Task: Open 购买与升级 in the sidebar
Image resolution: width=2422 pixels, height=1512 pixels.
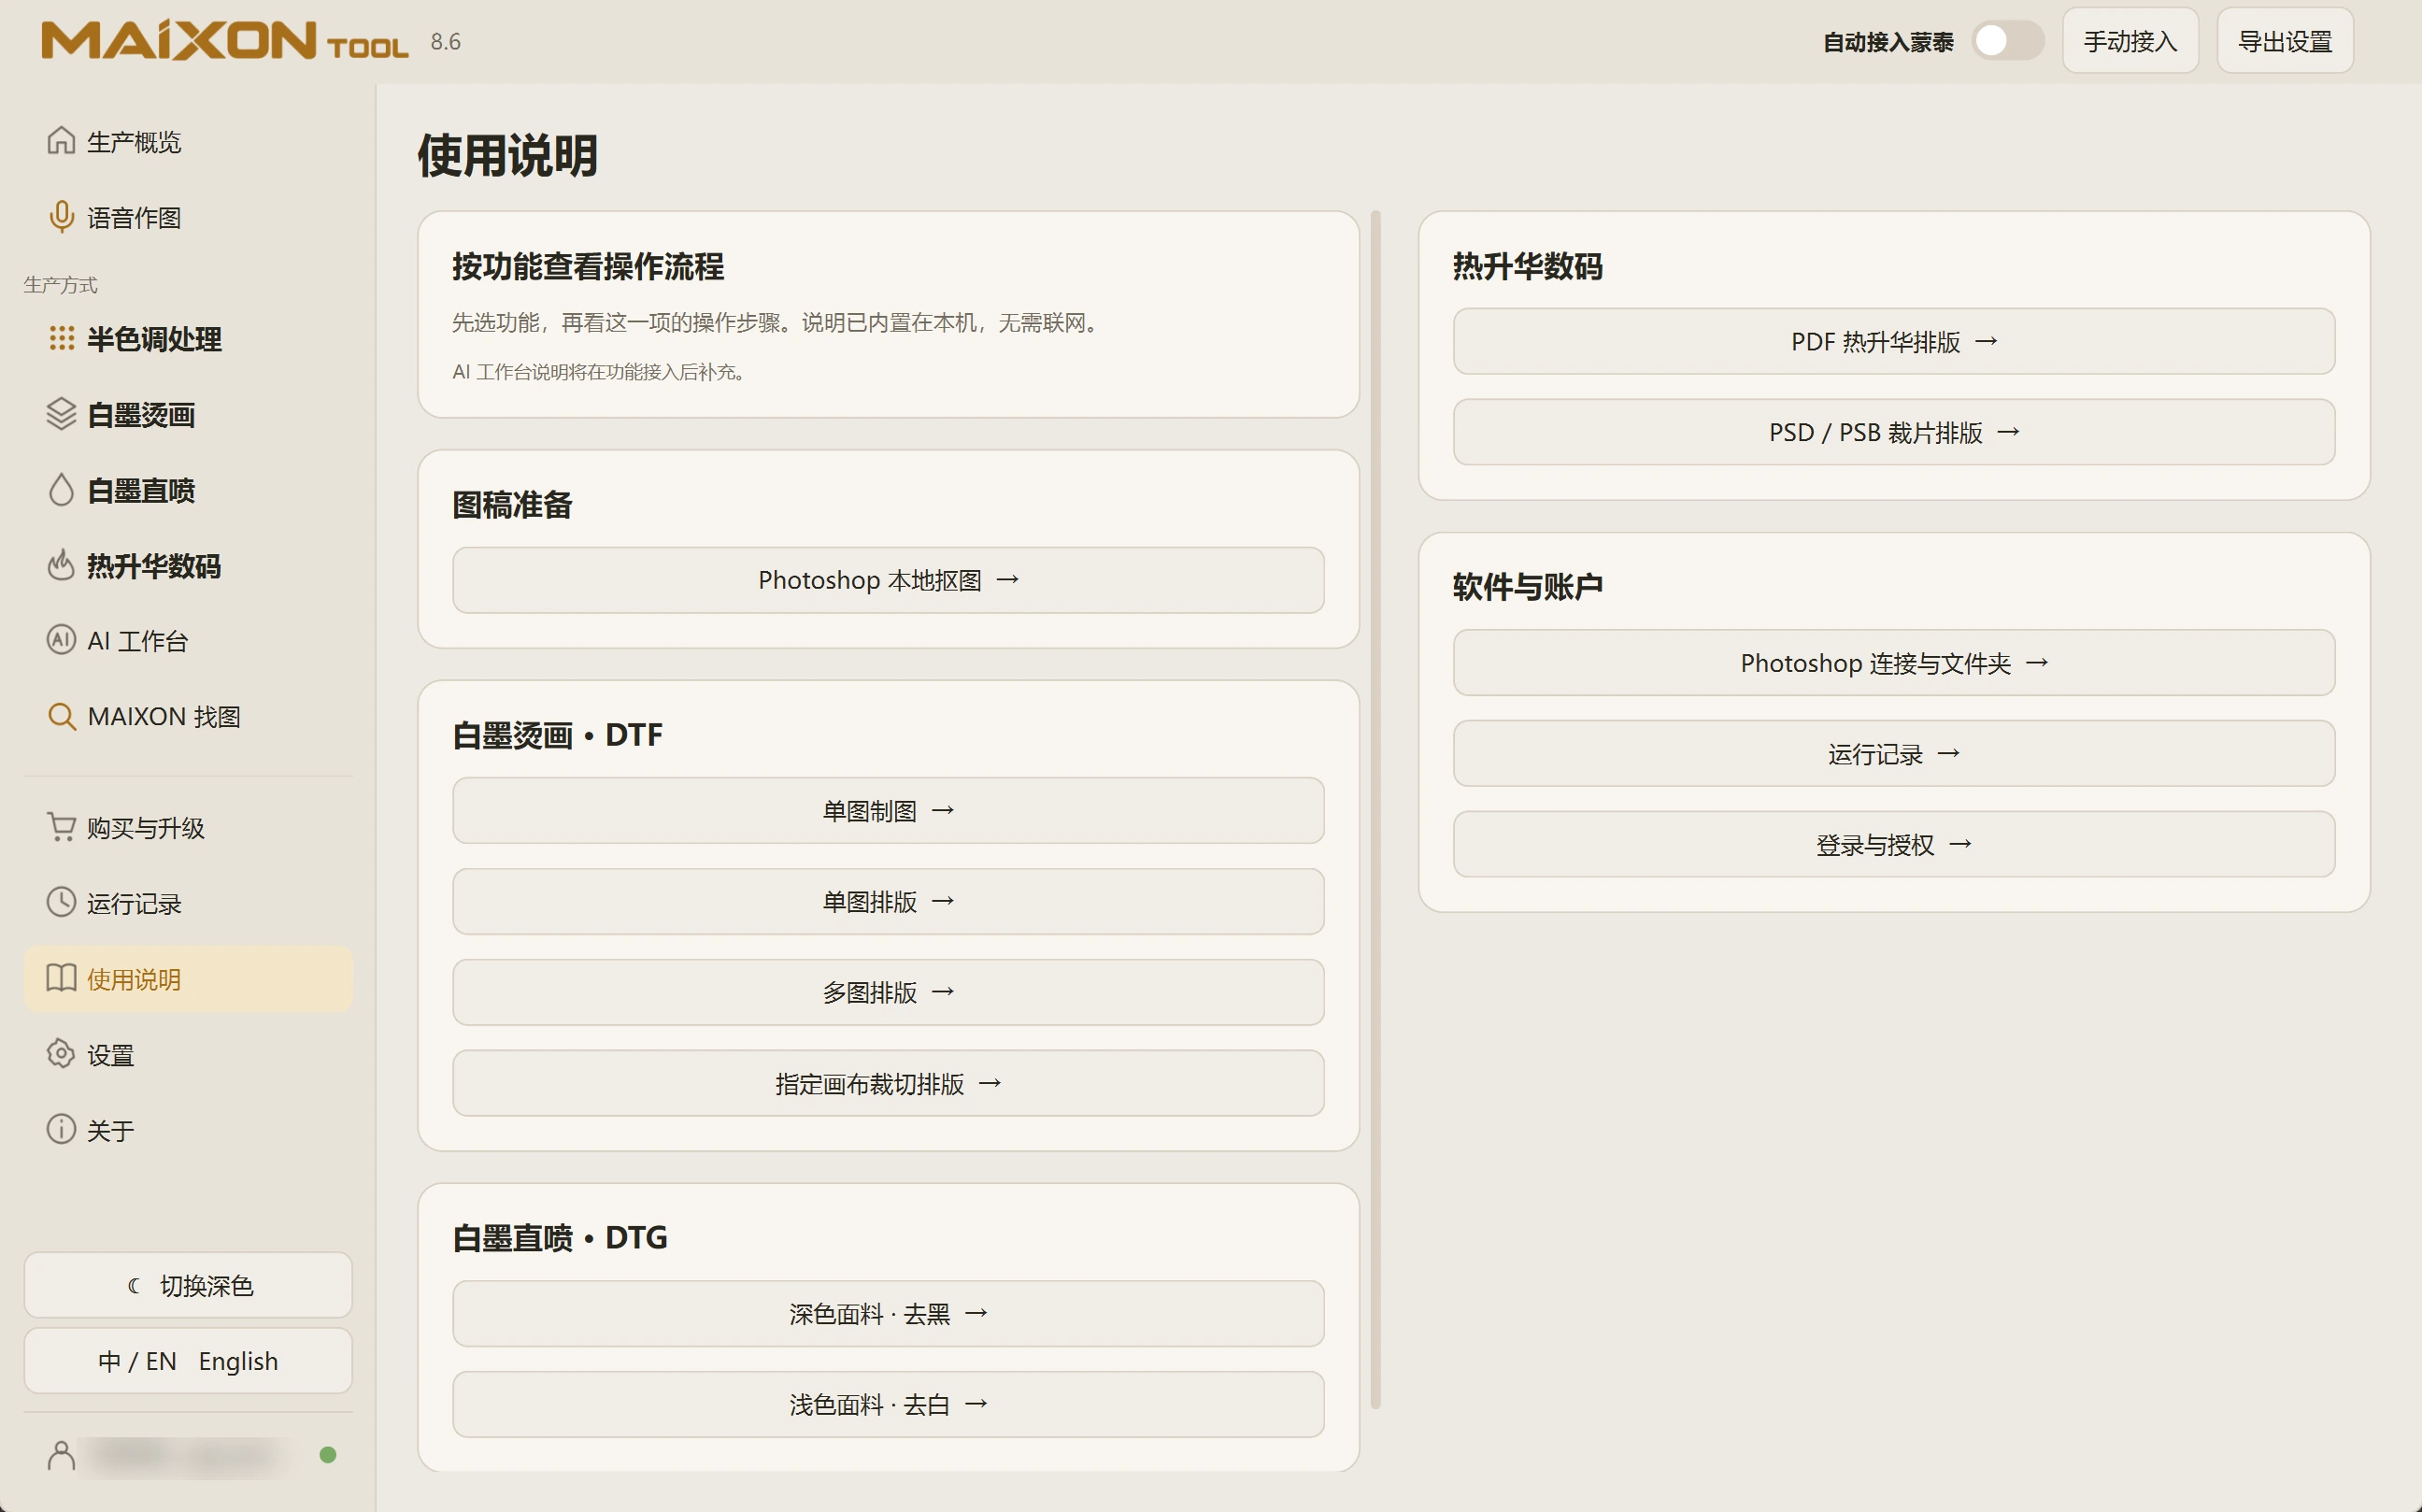Action: tap(188, 827)
